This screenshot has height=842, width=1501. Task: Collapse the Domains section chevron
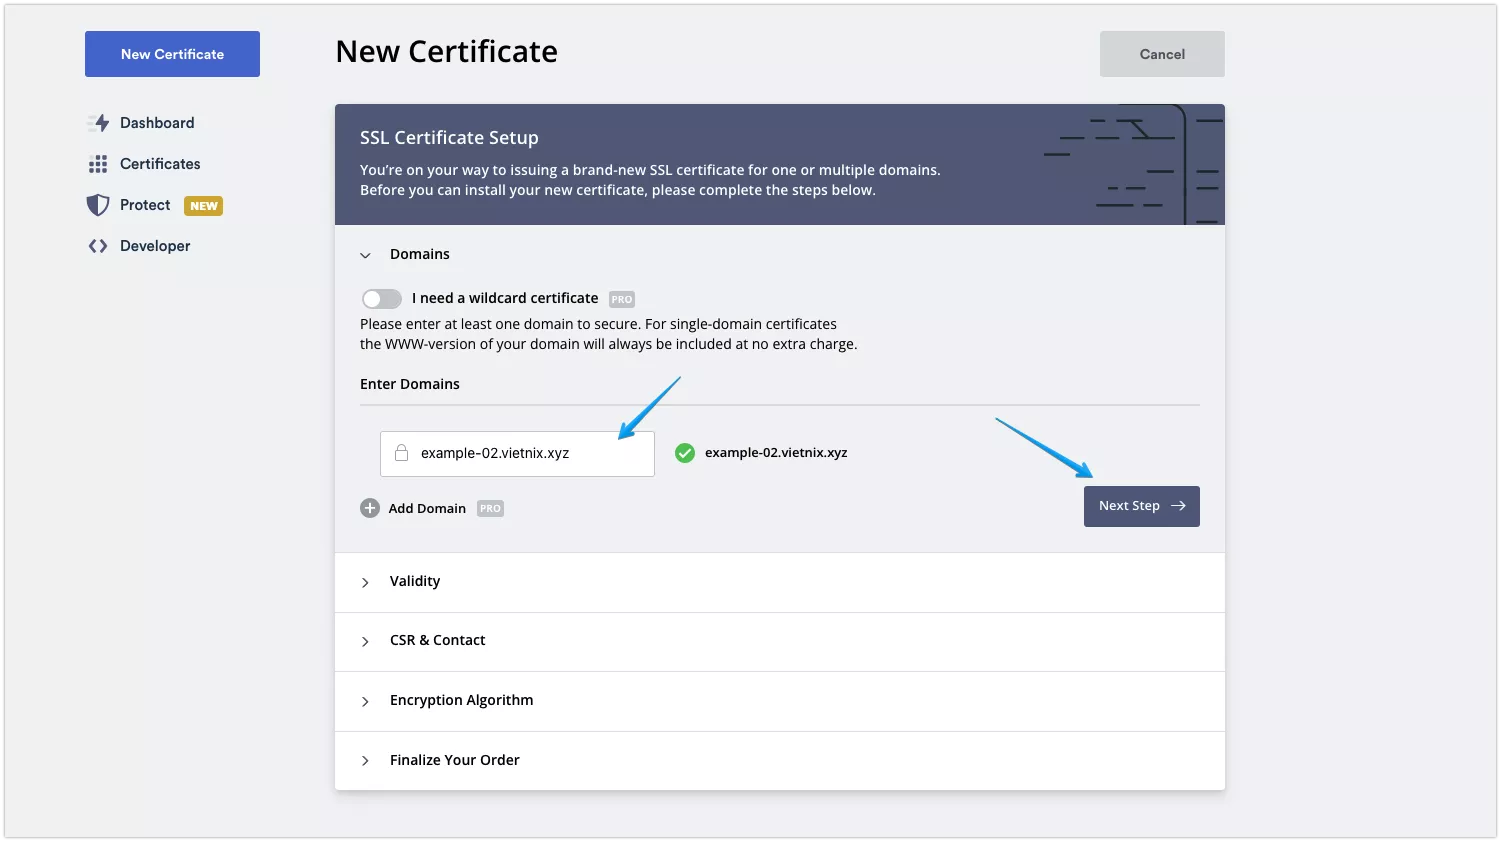366,255
